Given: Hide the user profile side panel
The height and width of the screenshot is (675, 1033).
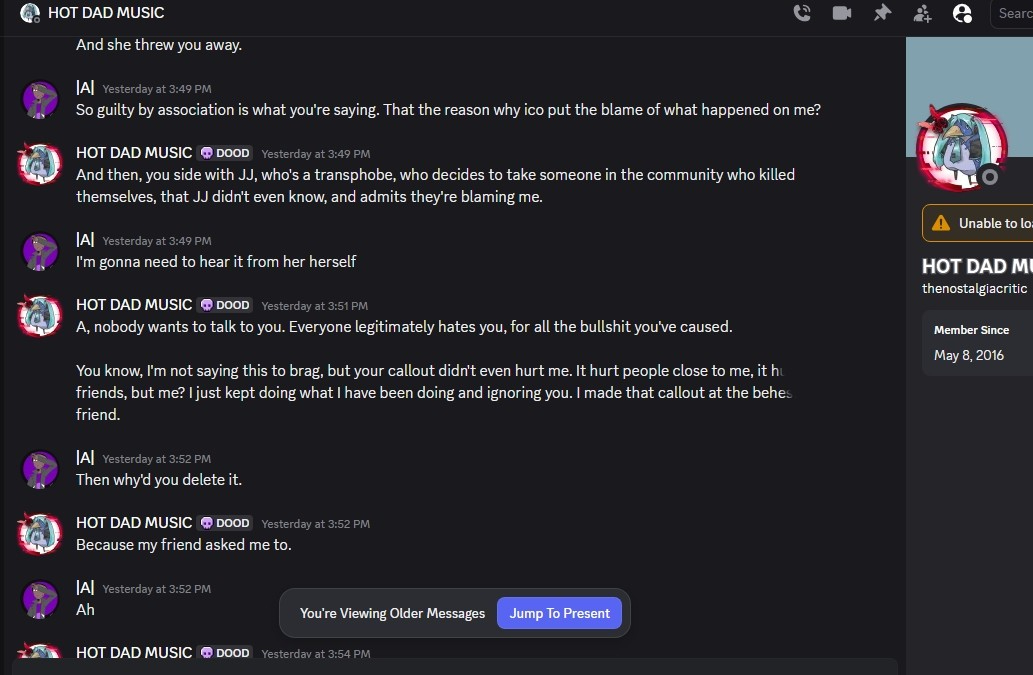Looking at the screenshot, I should [962, 13].
